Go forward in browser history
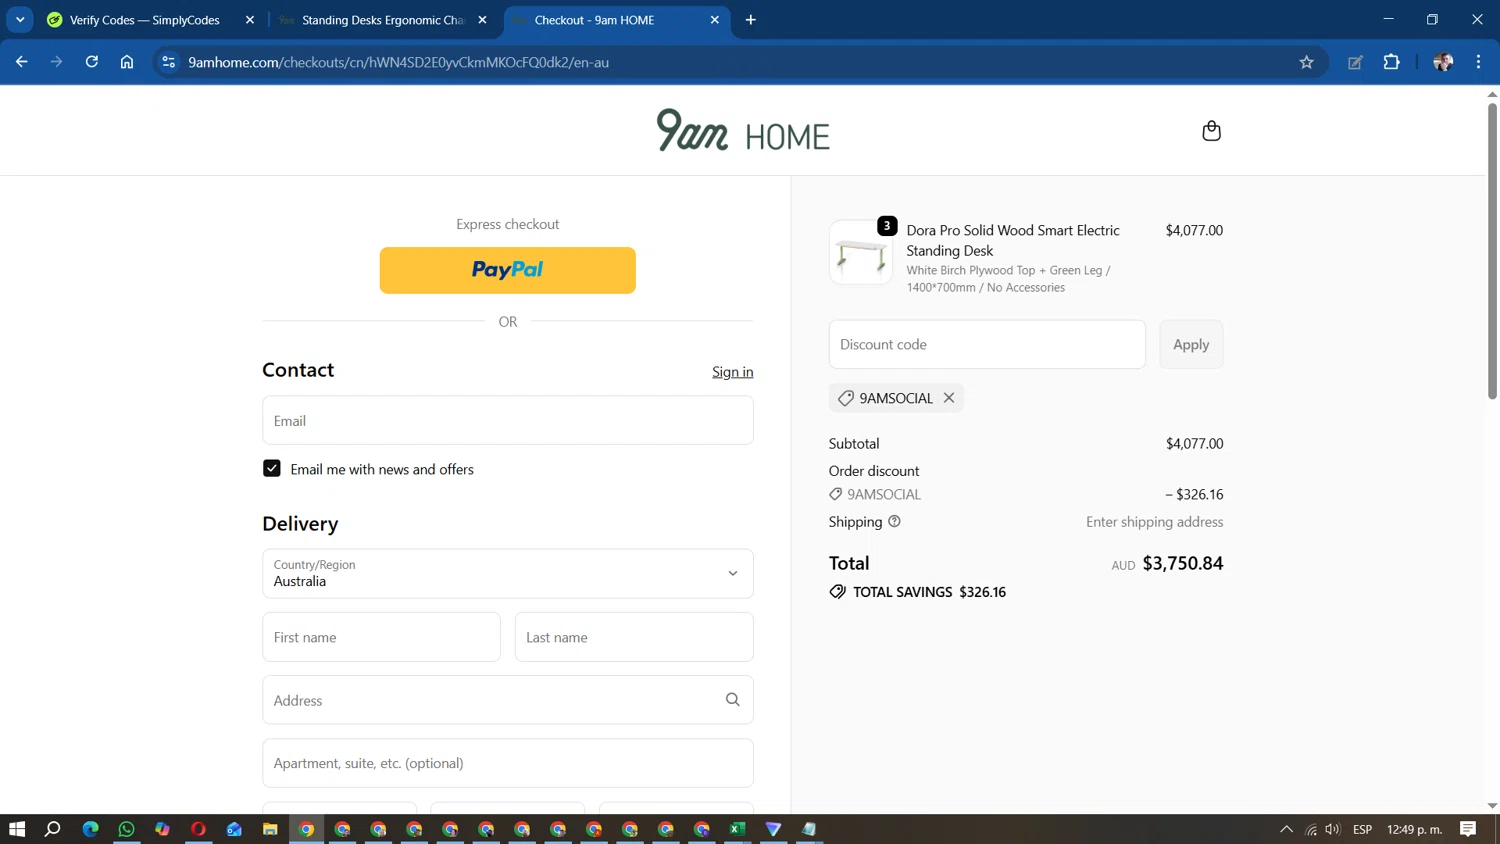1500x844 pixels. (57, 62)
